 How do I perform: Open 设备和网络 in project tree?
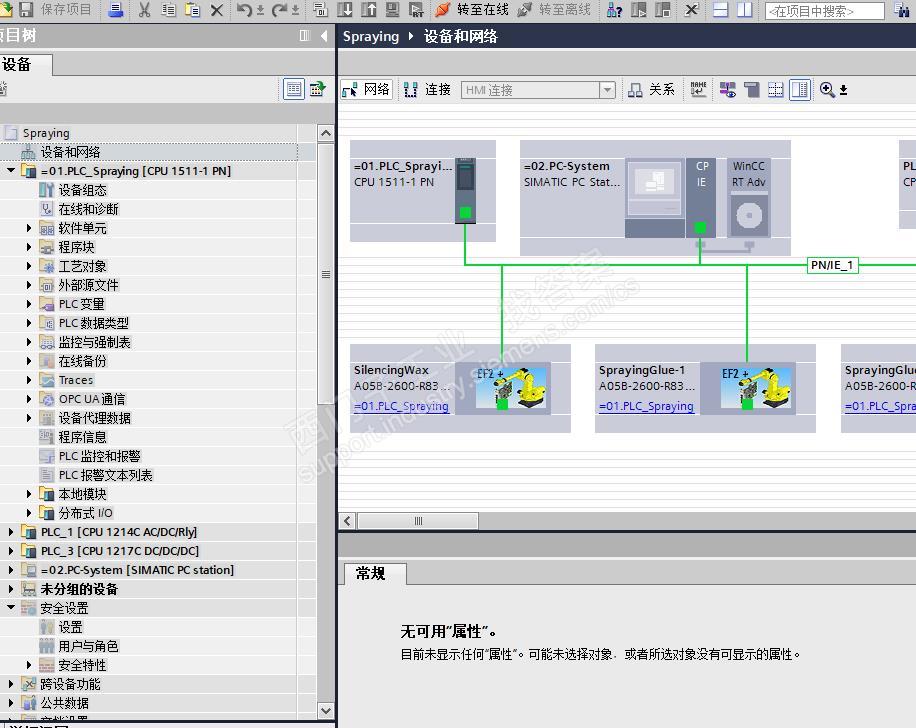(70, 152)
